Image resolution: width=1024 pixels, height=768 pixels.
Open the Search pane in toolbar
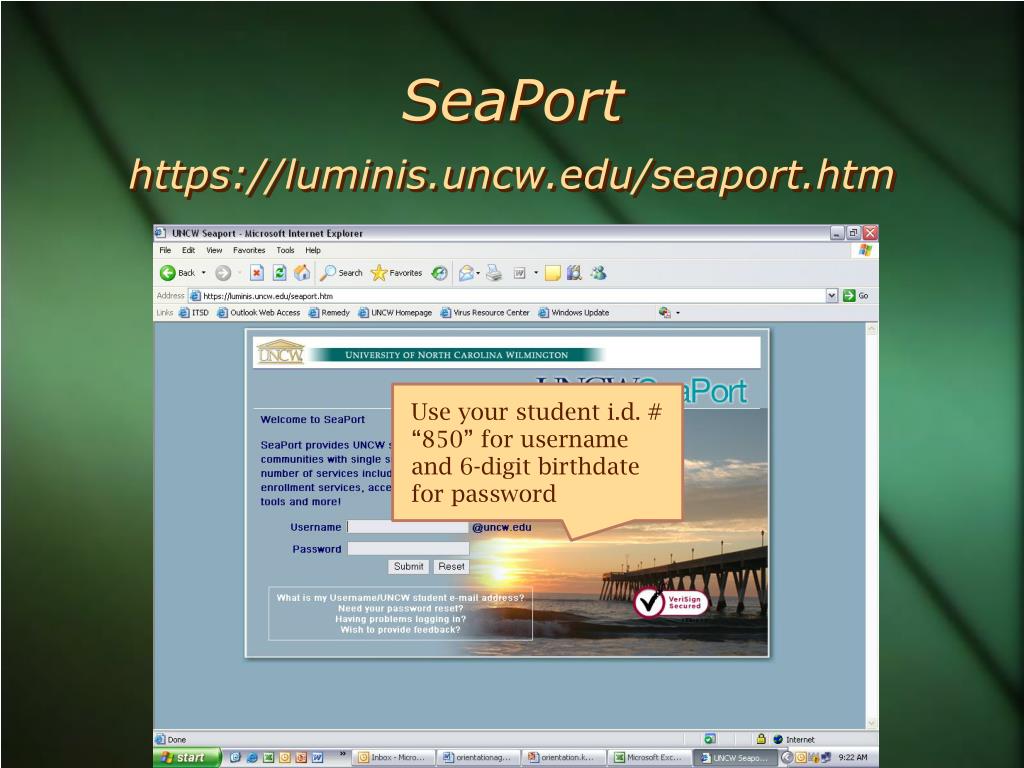(x=341, y=273)
